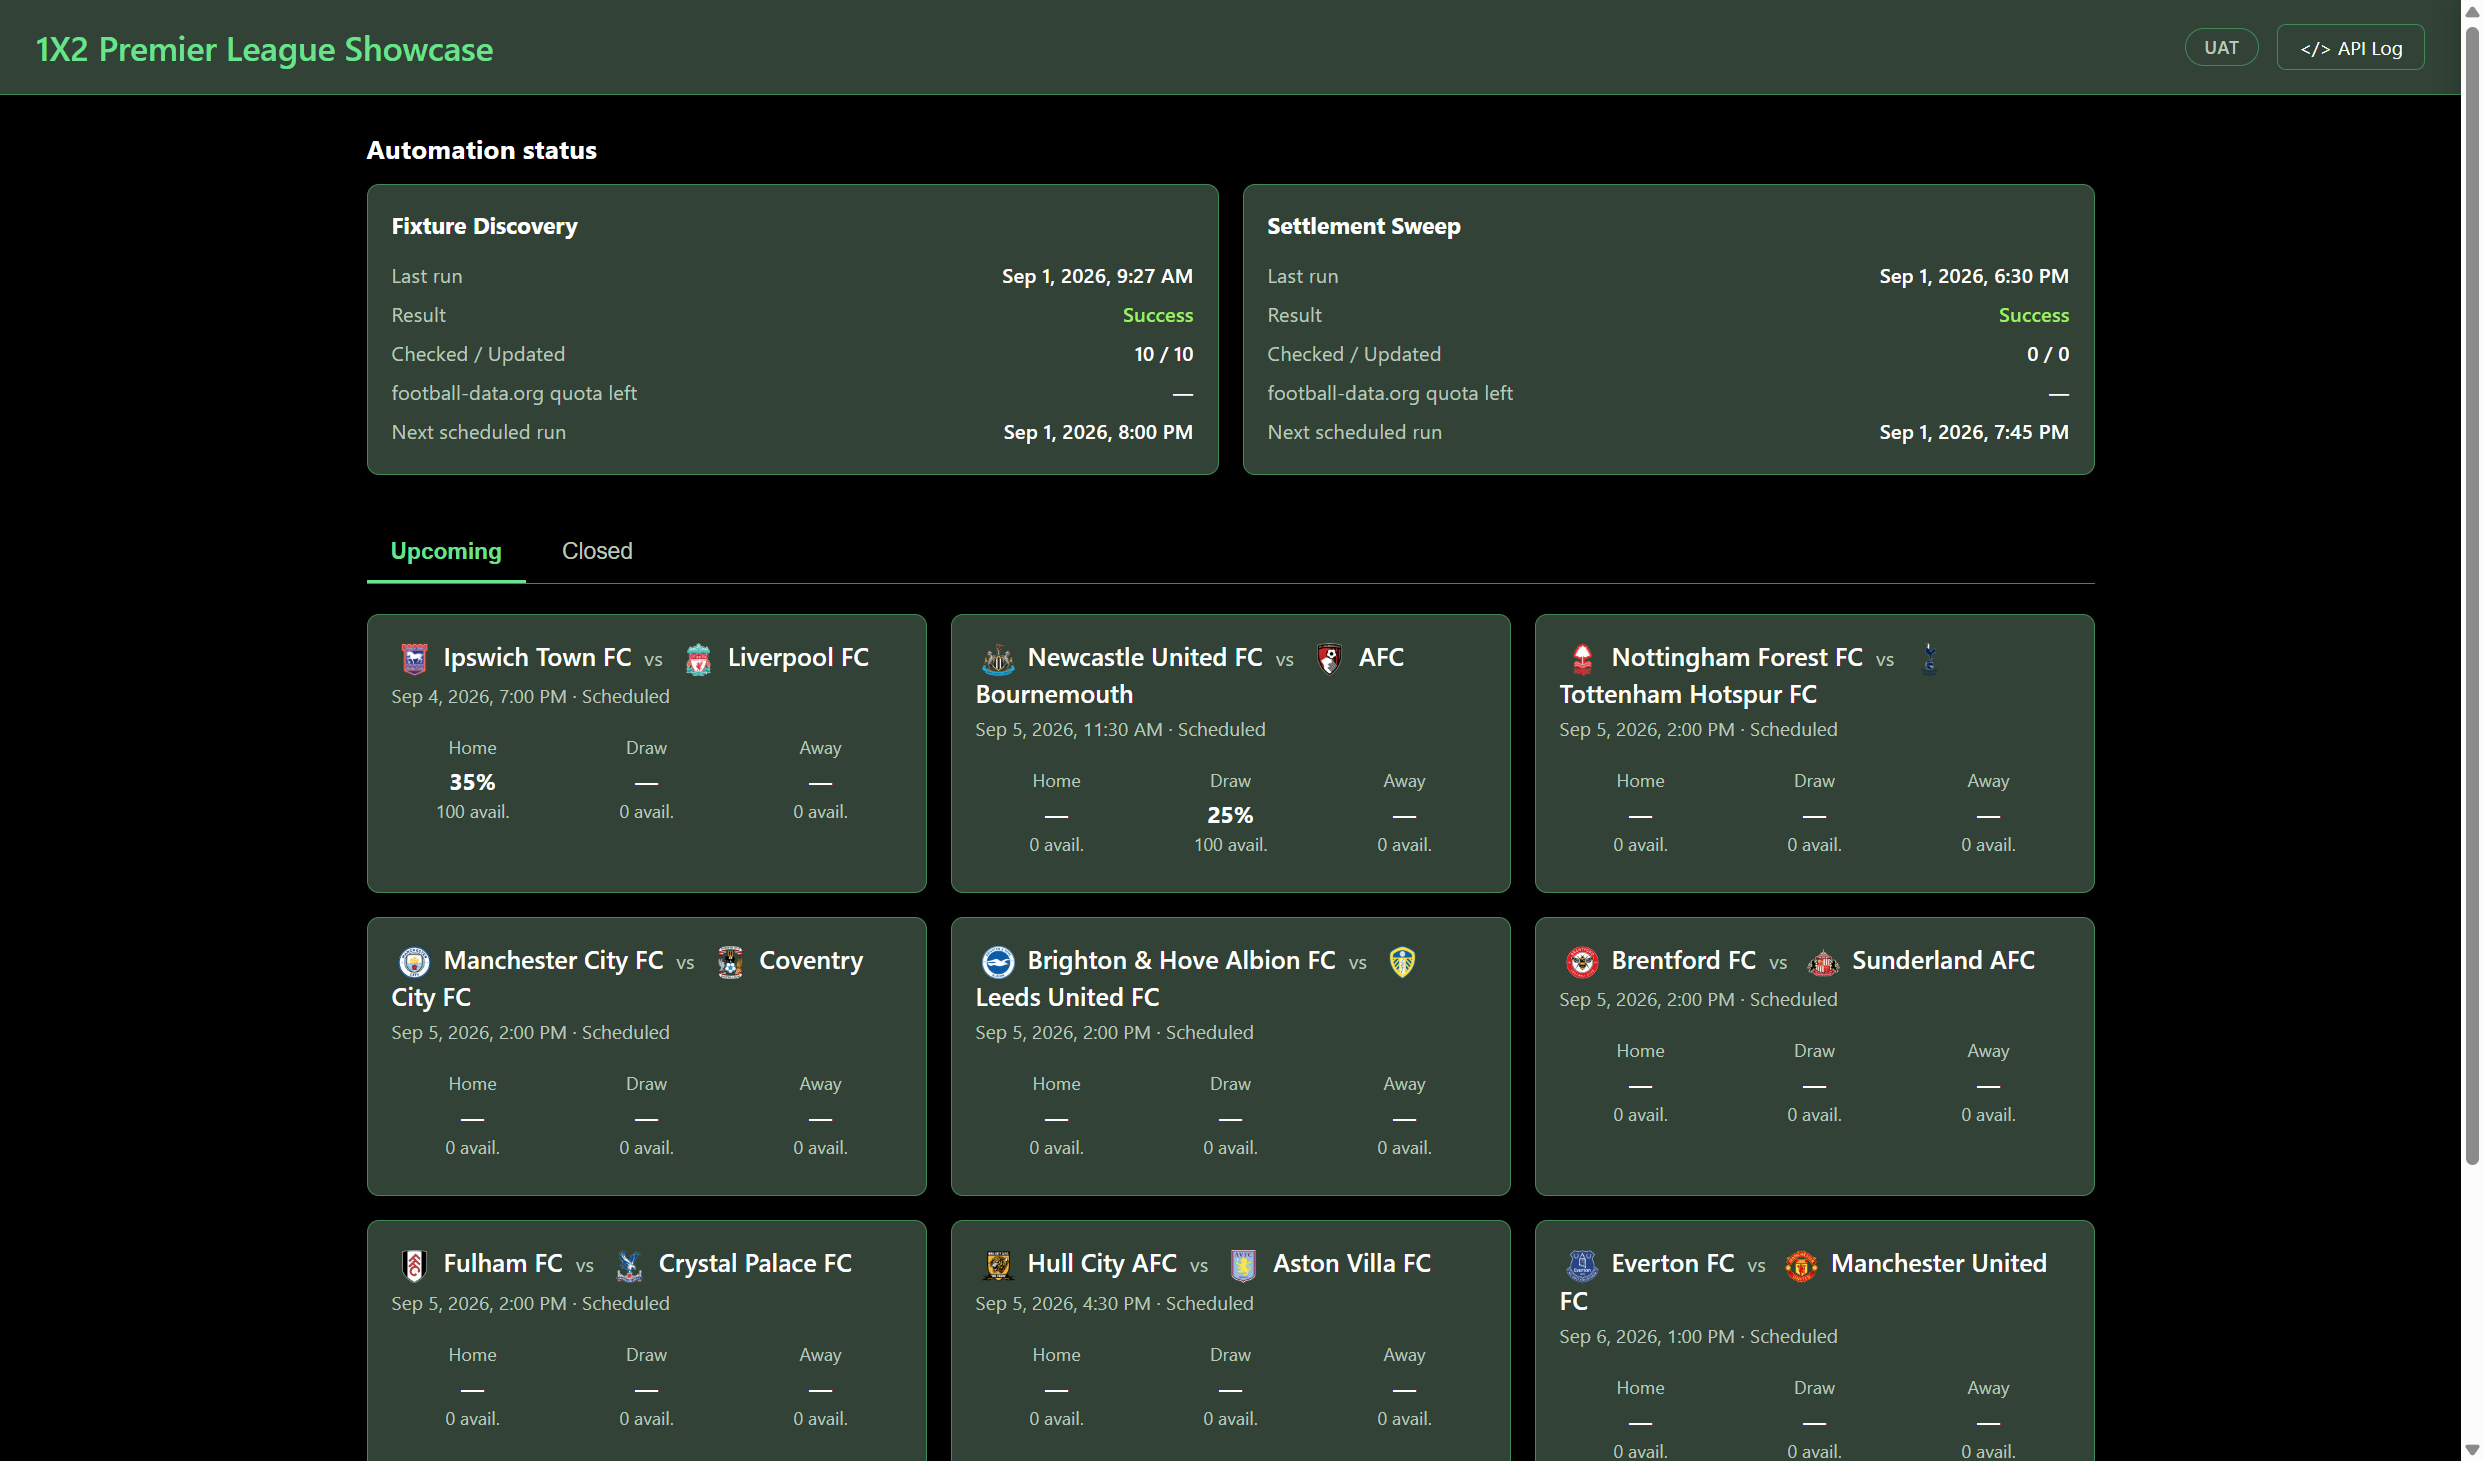Click the AFC Bournemouth crest
Screen dimensions: 2484x1461
(1329, 659)
